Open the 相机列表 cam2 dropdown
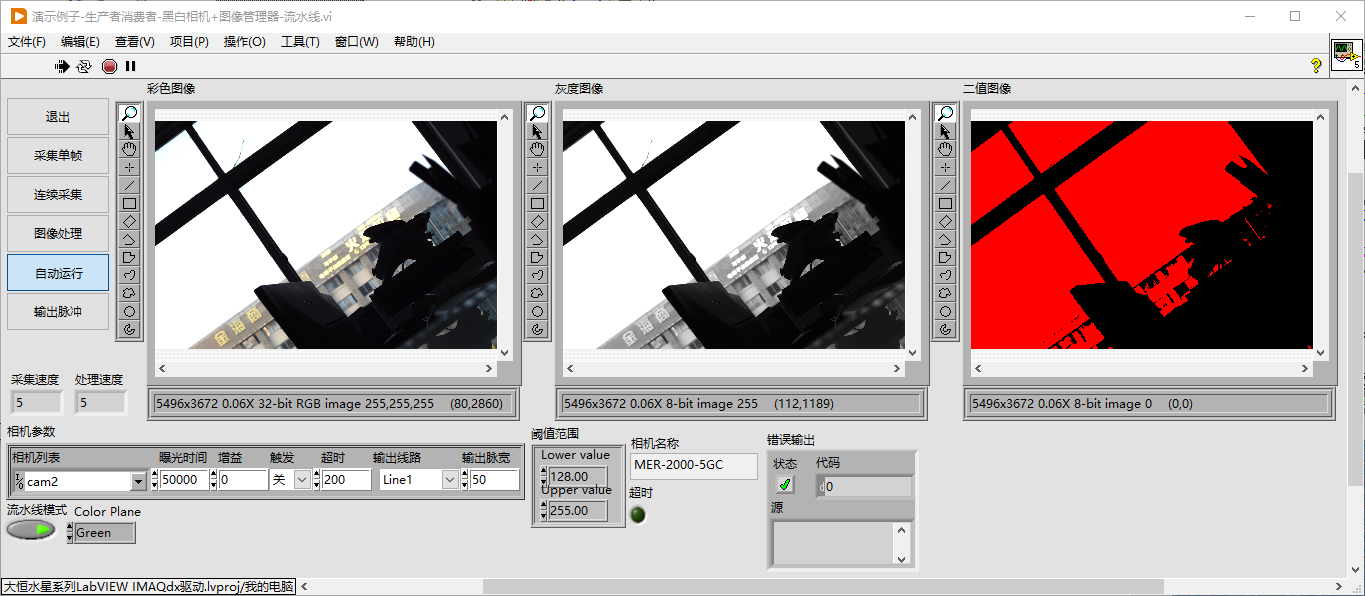 click(139, 481)
